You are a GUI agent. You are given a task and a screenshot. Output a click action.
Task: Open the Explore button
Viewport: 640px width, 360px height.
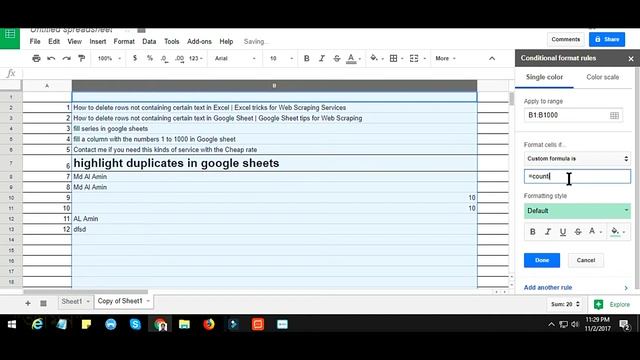coord(612,304)
